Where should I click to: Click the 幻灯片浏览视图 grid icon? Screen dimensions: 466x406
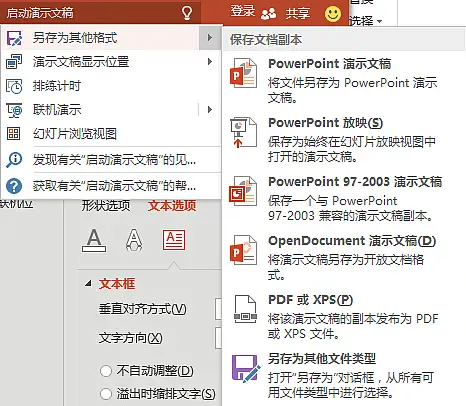(x=13, y=134)
